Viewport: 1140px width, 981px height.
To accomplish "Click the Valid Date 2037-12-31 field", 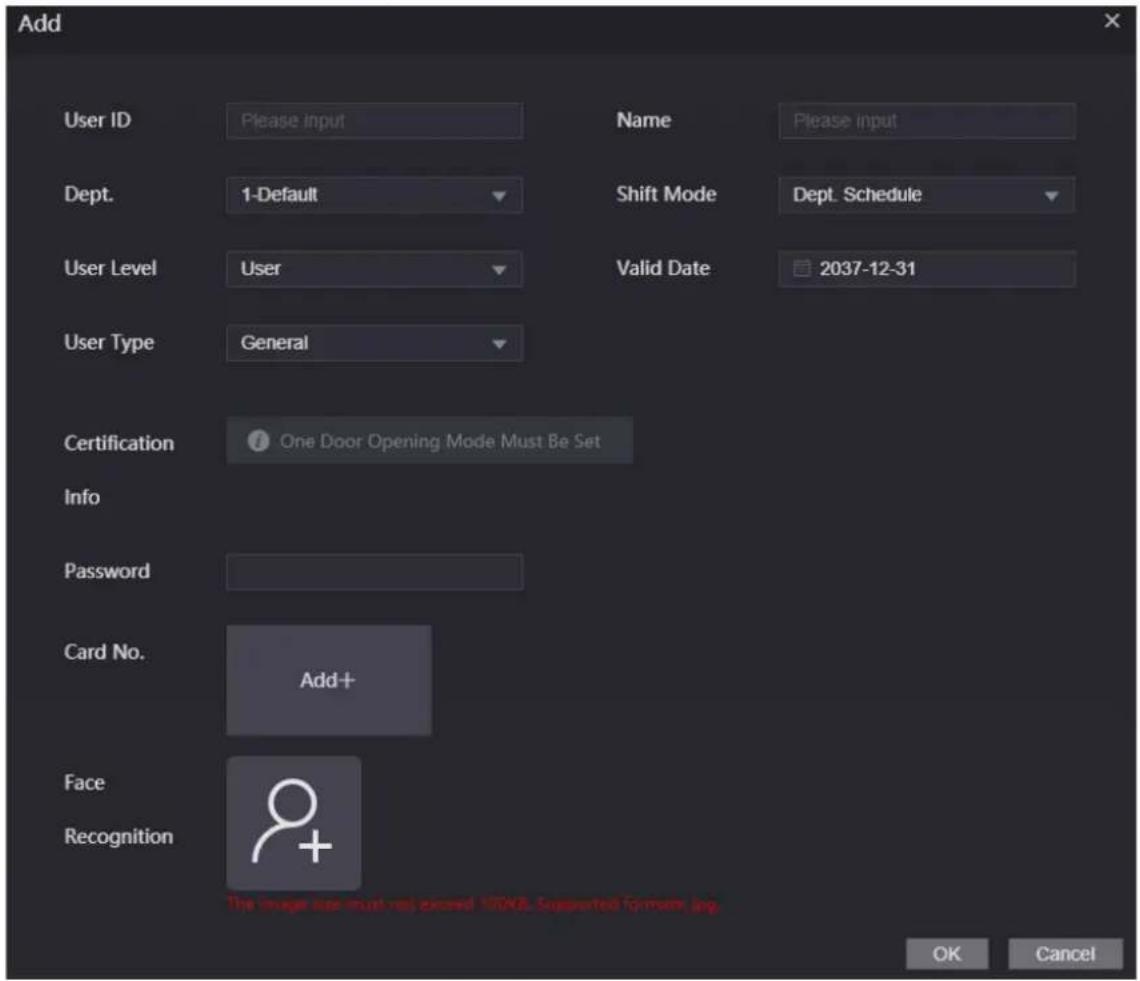I will [926, 269].
